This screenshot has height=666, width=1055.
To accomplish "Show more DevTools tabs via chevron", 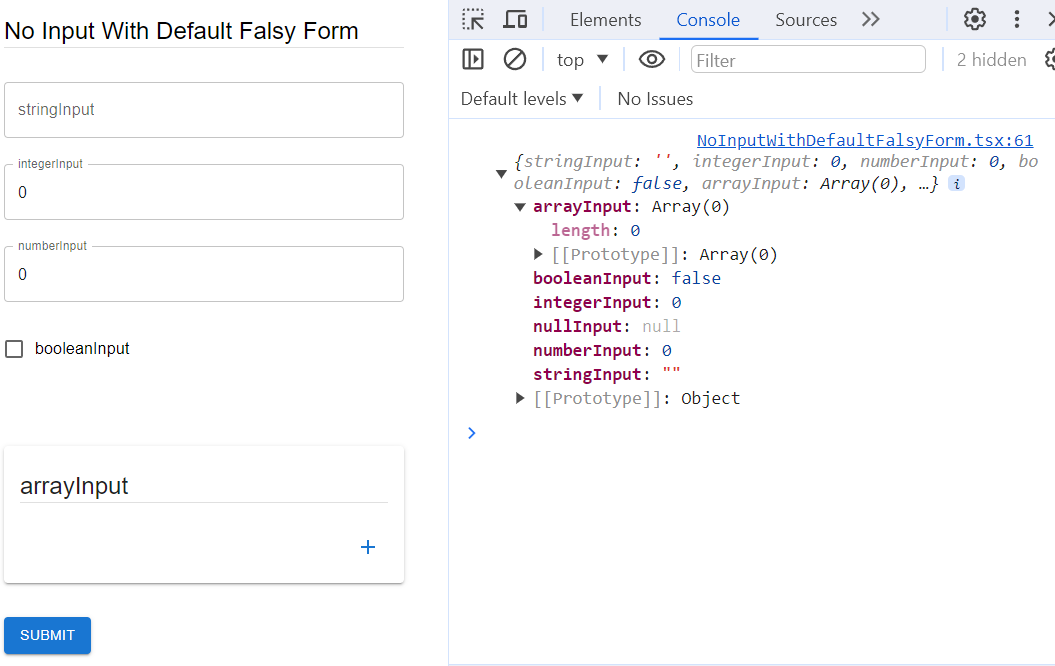I will [x=870, y=19].
